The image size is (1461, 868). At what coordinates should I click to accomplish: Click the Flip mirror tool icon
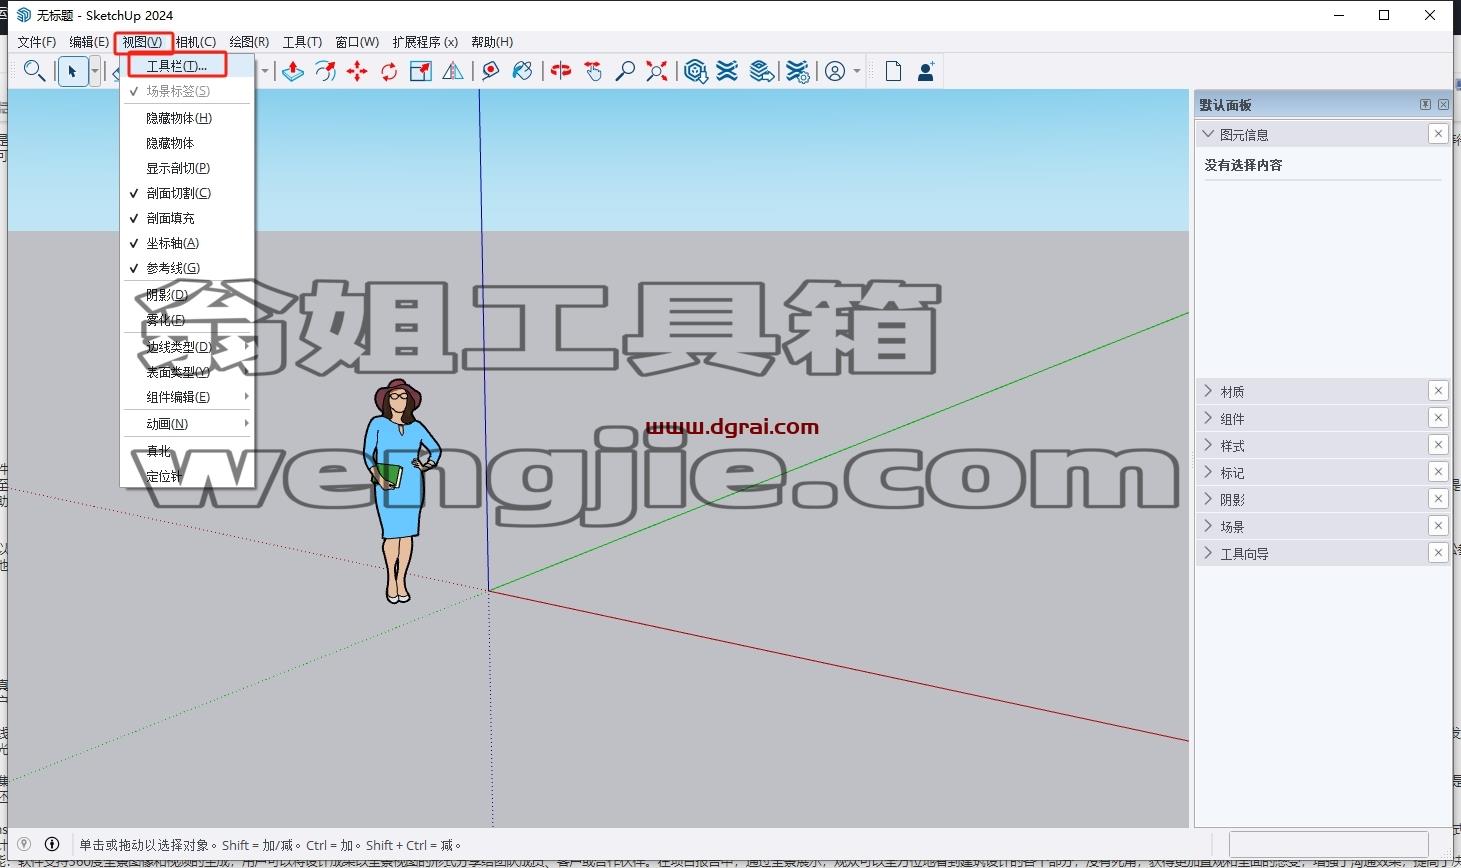coord(453,71)
